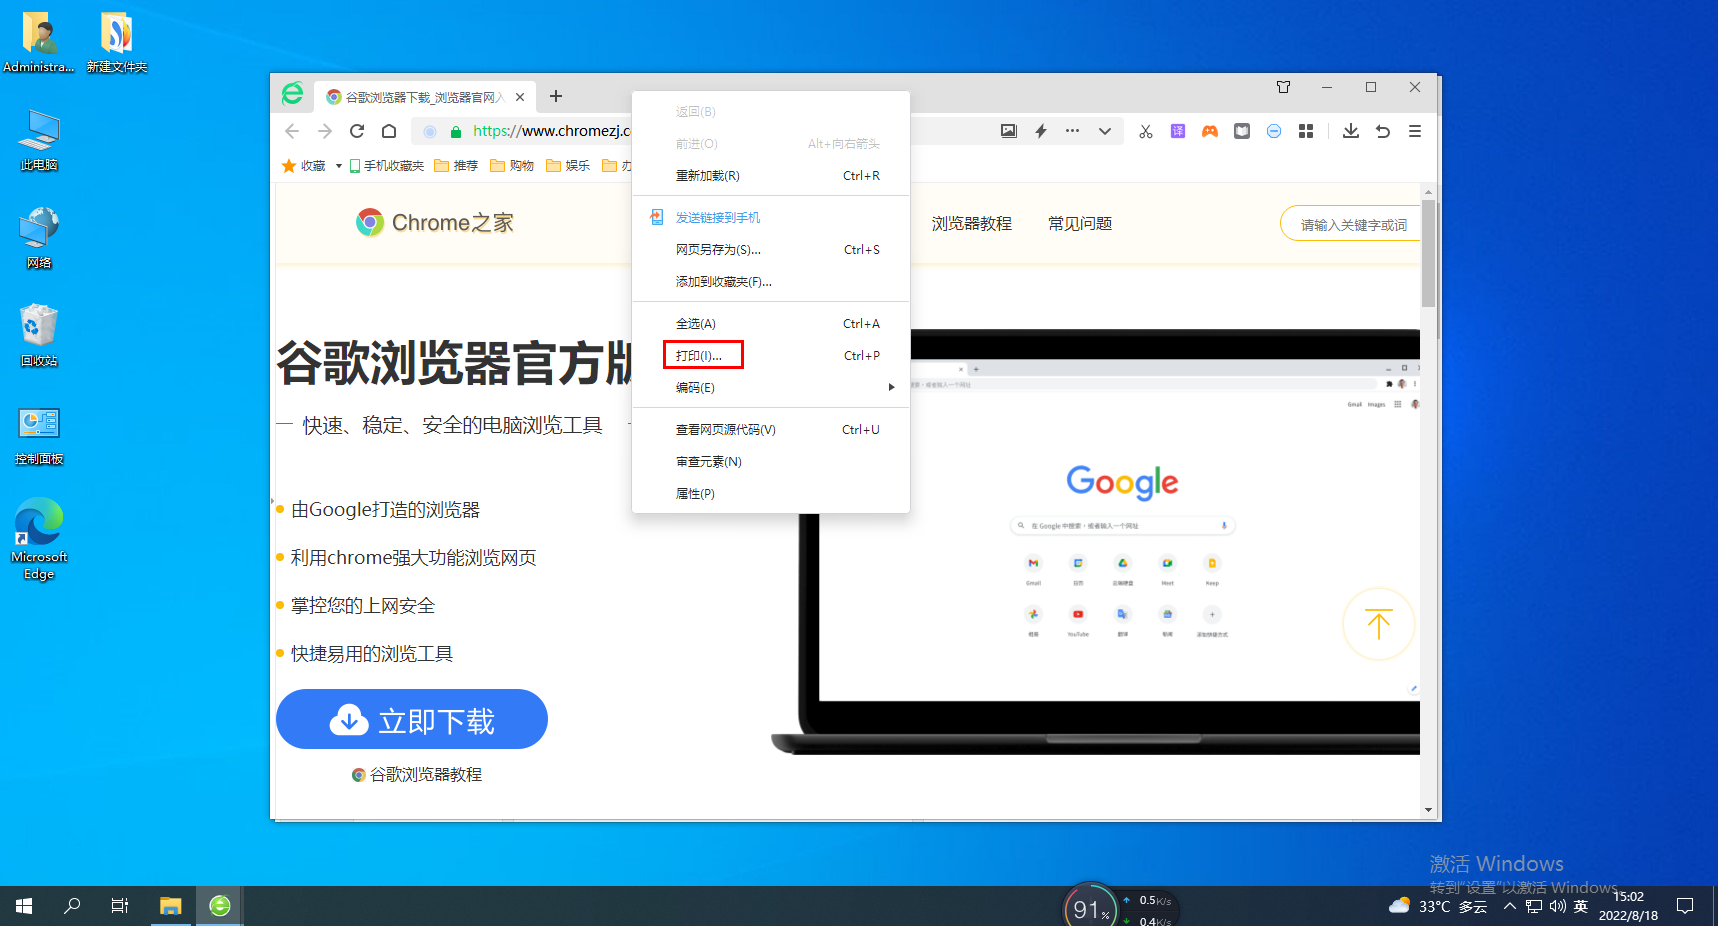The height and width of the screenshot is (926, 1718).
Task: Open the notification center icon
Action: pyautogui.click(x=1685, y=906)
